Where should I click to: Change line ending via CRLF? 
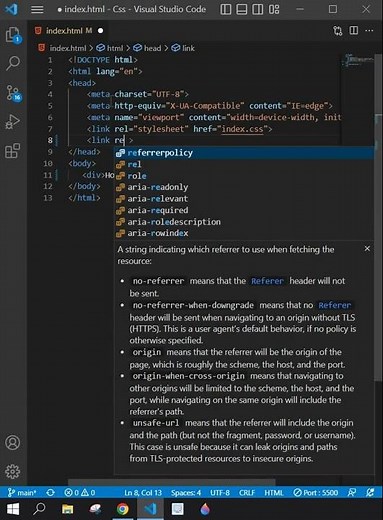(247, 492)
